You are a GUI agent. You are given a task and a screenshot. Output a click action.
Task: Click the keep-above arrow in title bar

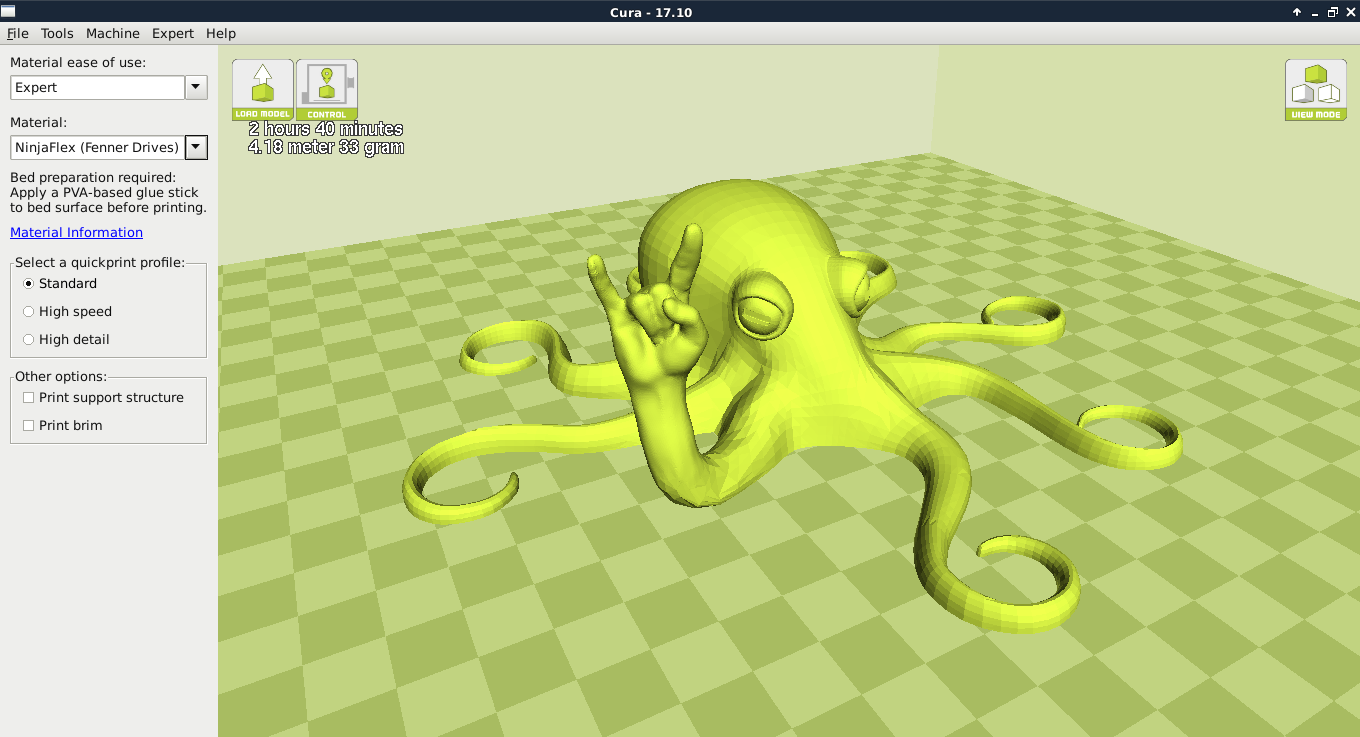coord(1297,12)
